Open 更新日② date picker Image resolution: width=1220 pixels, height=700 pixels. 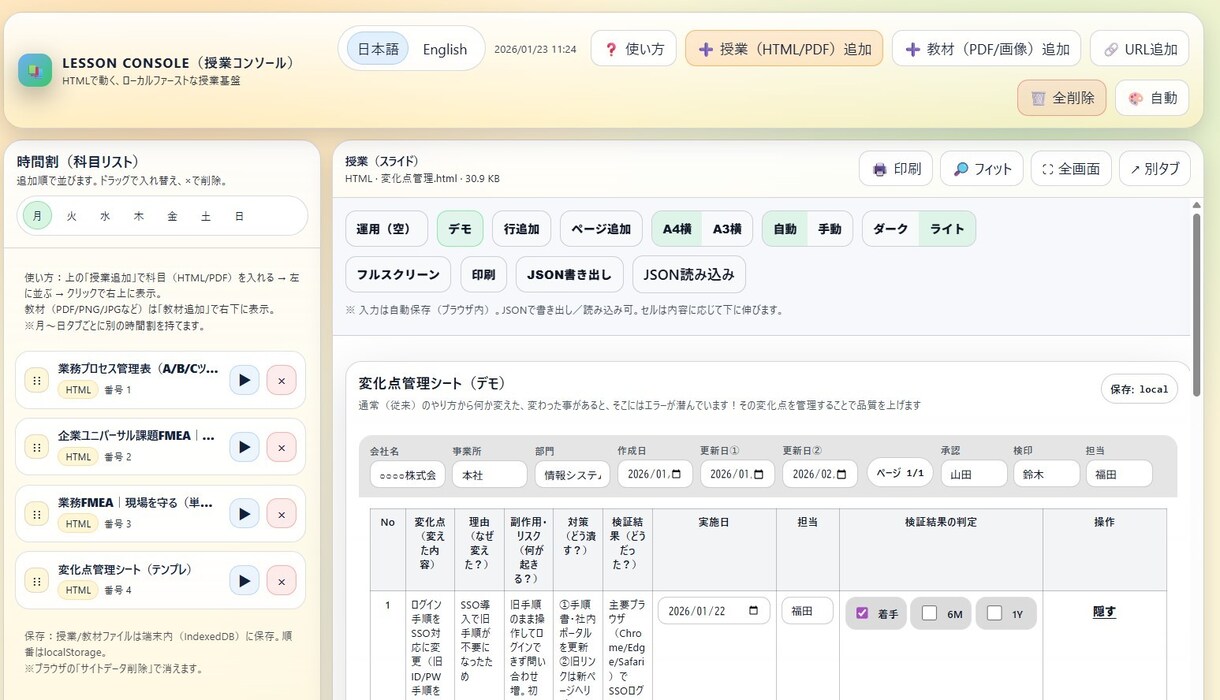[x=842, y=474]
